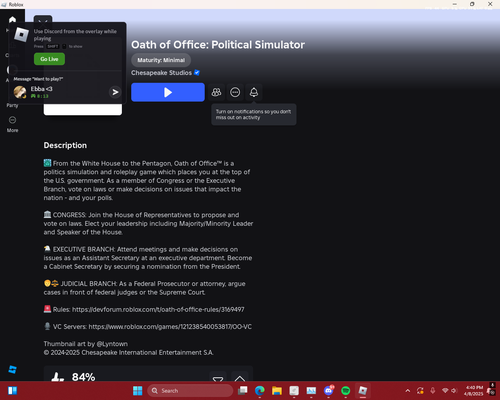Open the VC Servers roblox.com link
500x400 pixels.
click(170, 327)
